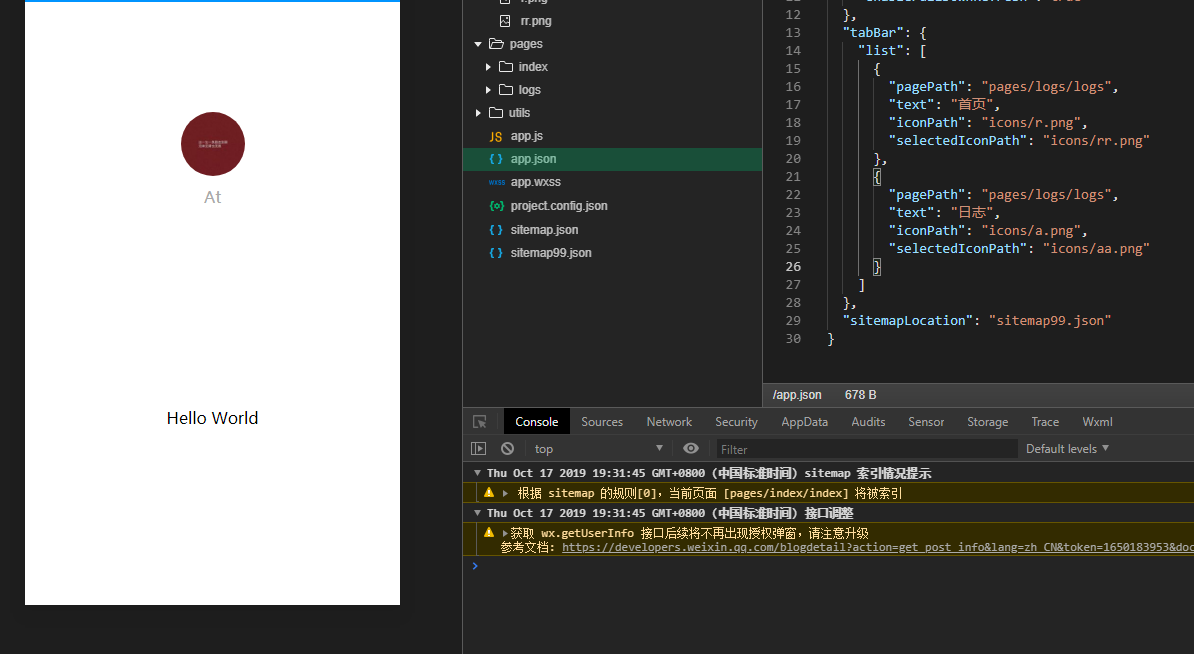Open the AppData tab
1194x654 pixels.
(804, 422)
